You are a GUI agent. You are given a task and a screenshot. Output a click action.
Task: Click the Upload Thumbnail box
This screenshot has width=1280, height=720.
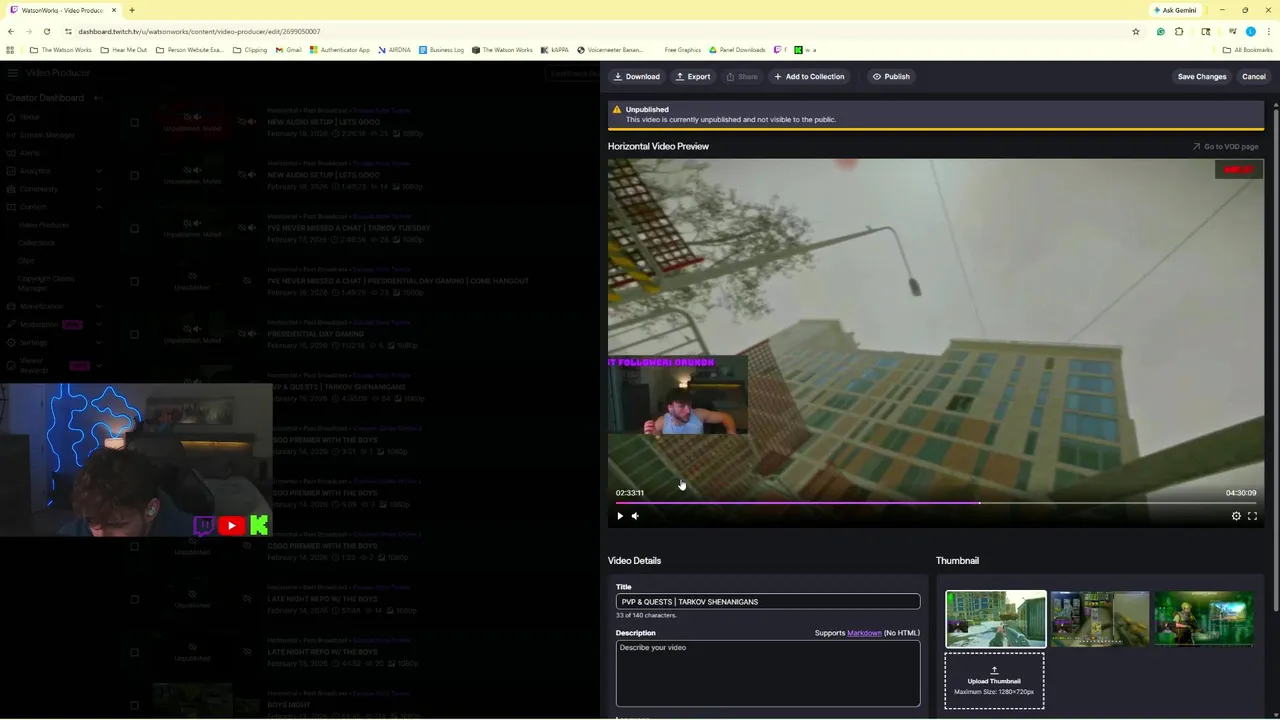pyautogui.click(x=994, y=681)
